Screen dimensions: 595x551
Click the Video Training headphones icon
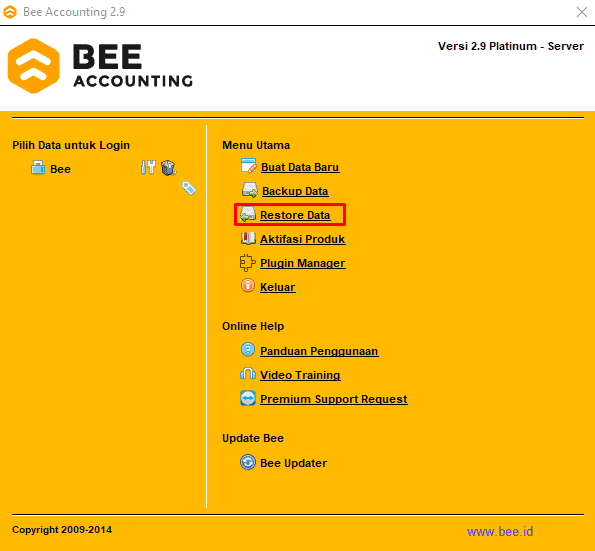(248, 374)
